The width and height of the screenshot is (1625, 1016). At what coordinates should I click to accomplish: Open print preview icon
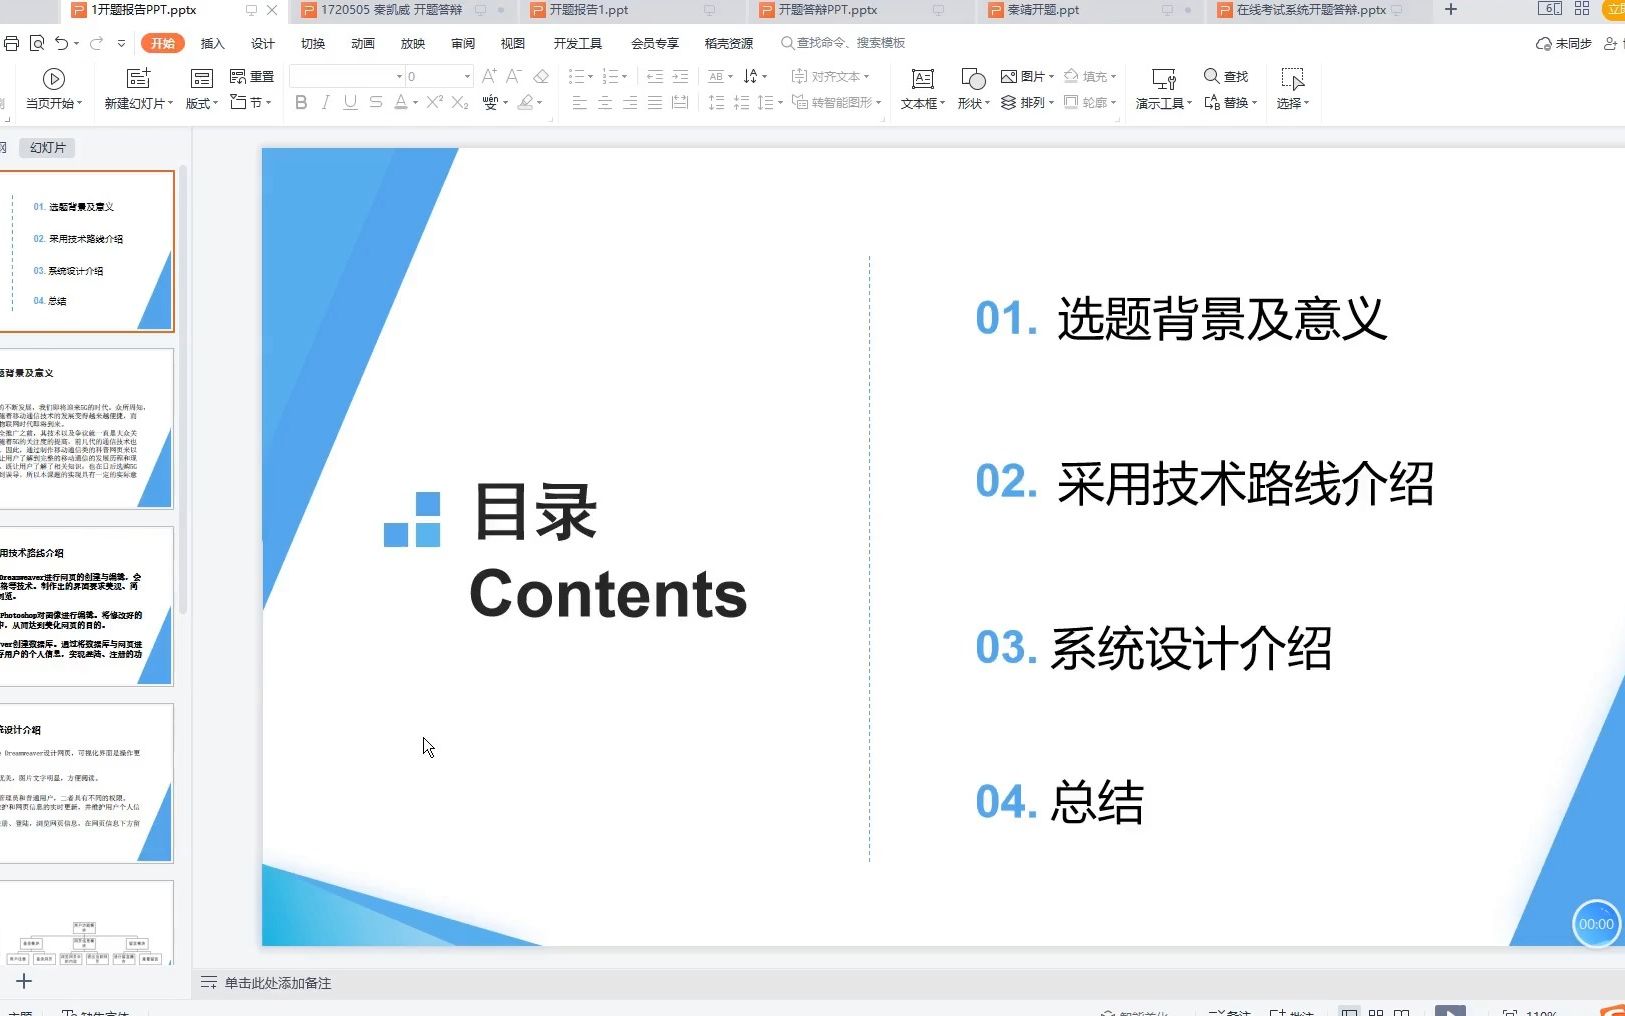[x=37, y=43]
